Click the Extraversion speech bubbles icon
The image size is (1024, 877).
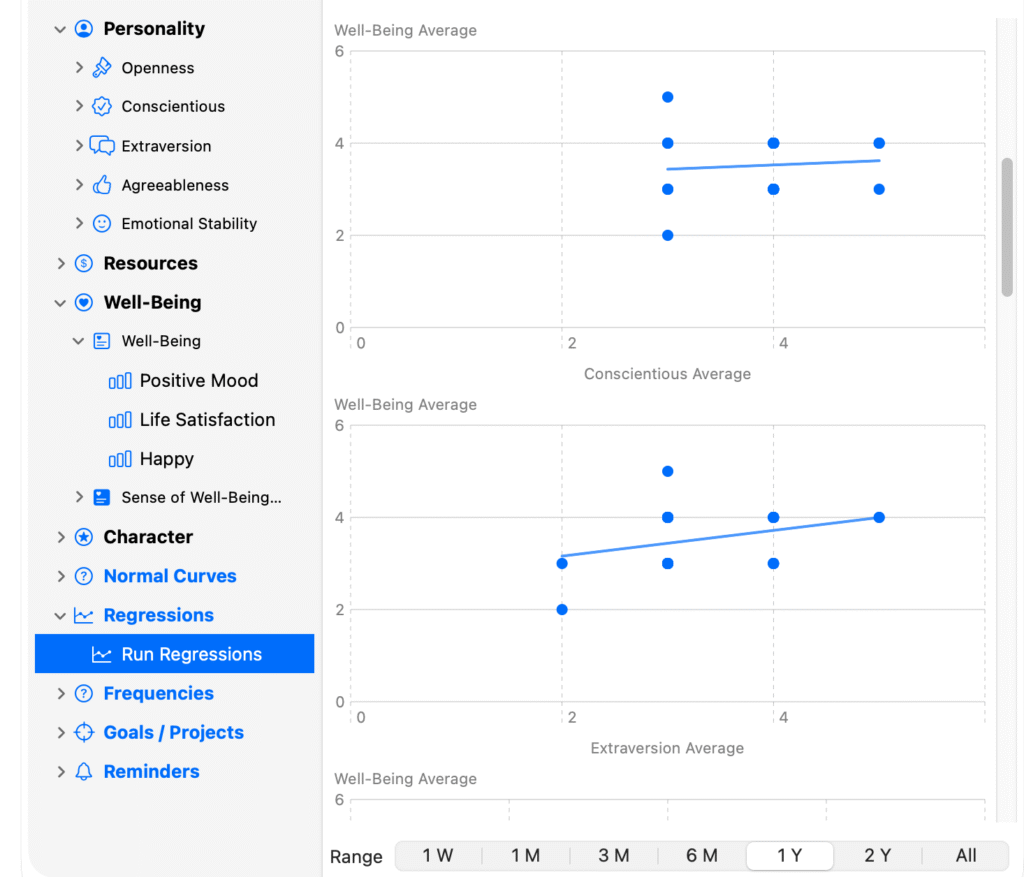[x=102, y=146]
